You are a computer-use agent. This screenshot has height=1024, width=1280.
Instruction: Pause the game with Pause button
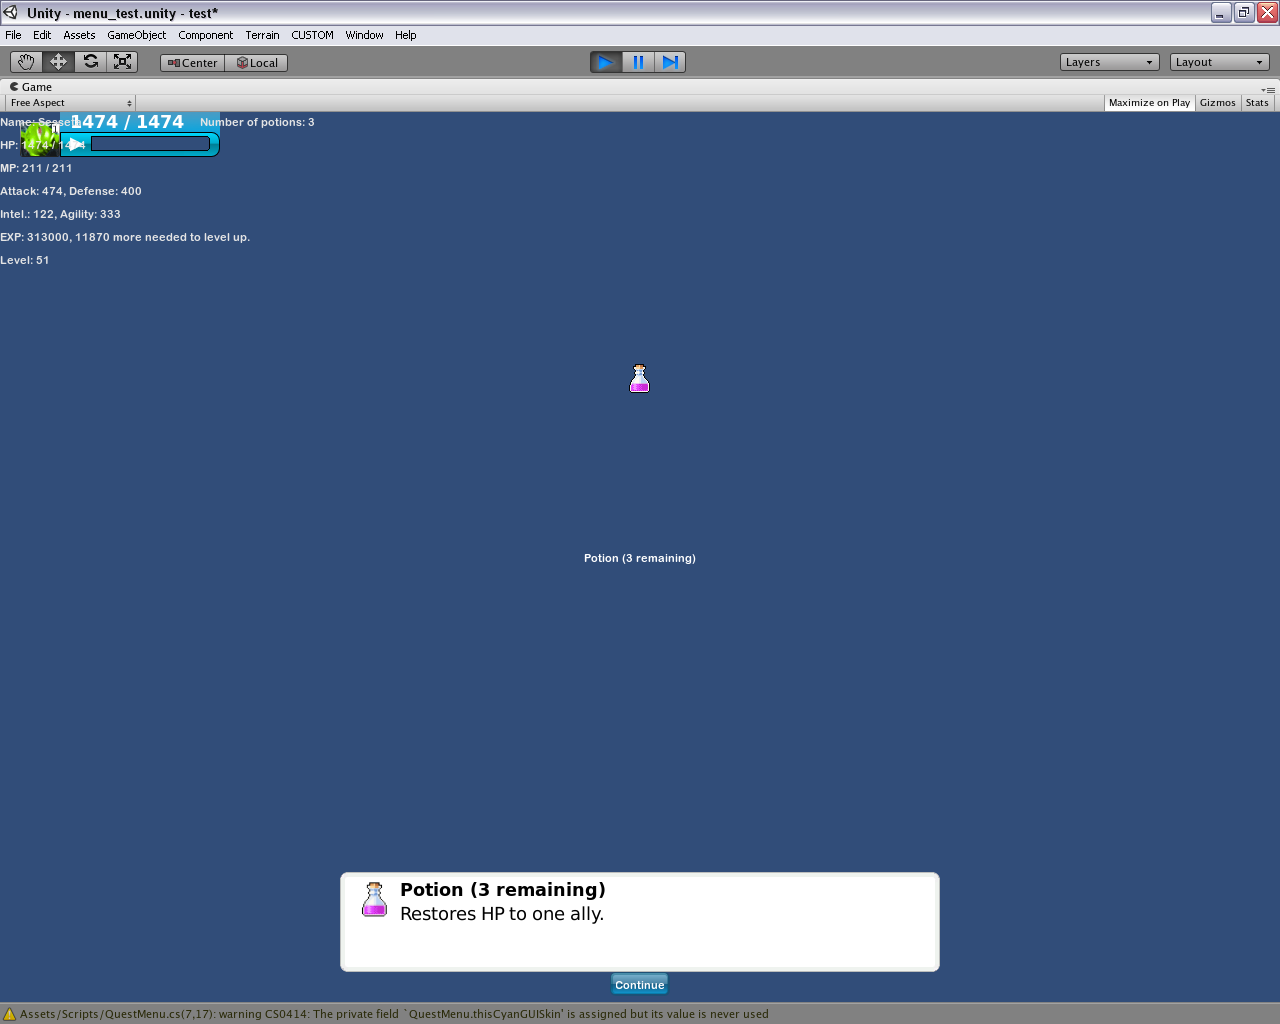click(x=638, y=62)
